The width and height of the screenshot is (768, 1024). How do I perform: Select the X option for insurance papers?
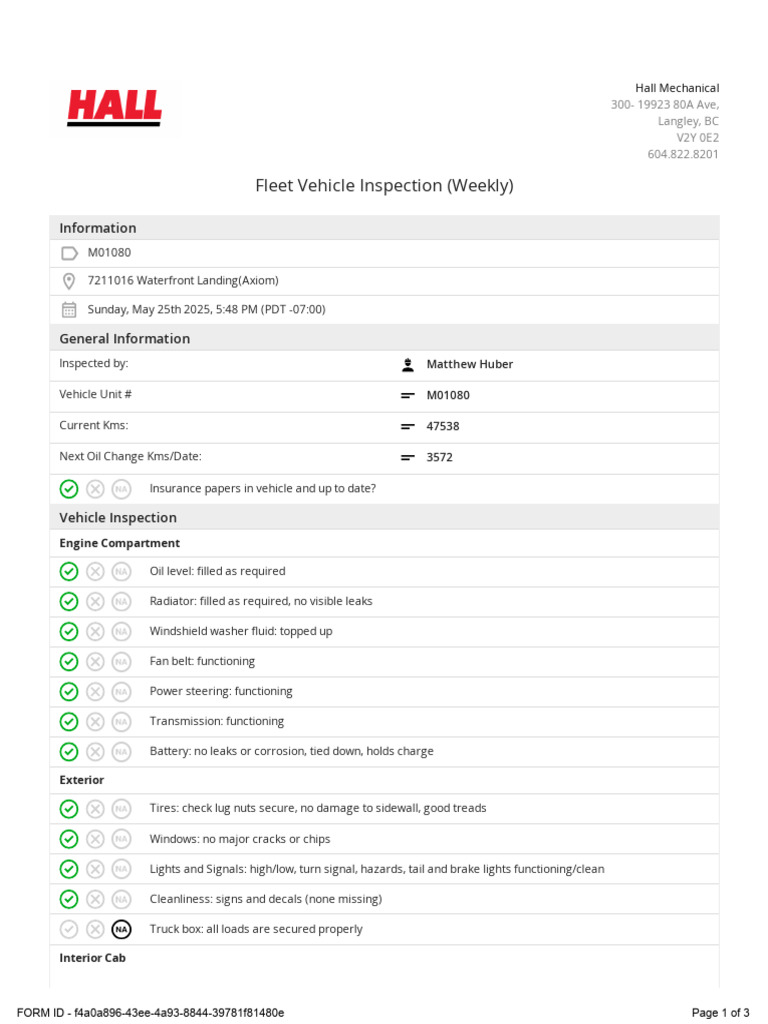pyautogui.click(x=95, y=489)
